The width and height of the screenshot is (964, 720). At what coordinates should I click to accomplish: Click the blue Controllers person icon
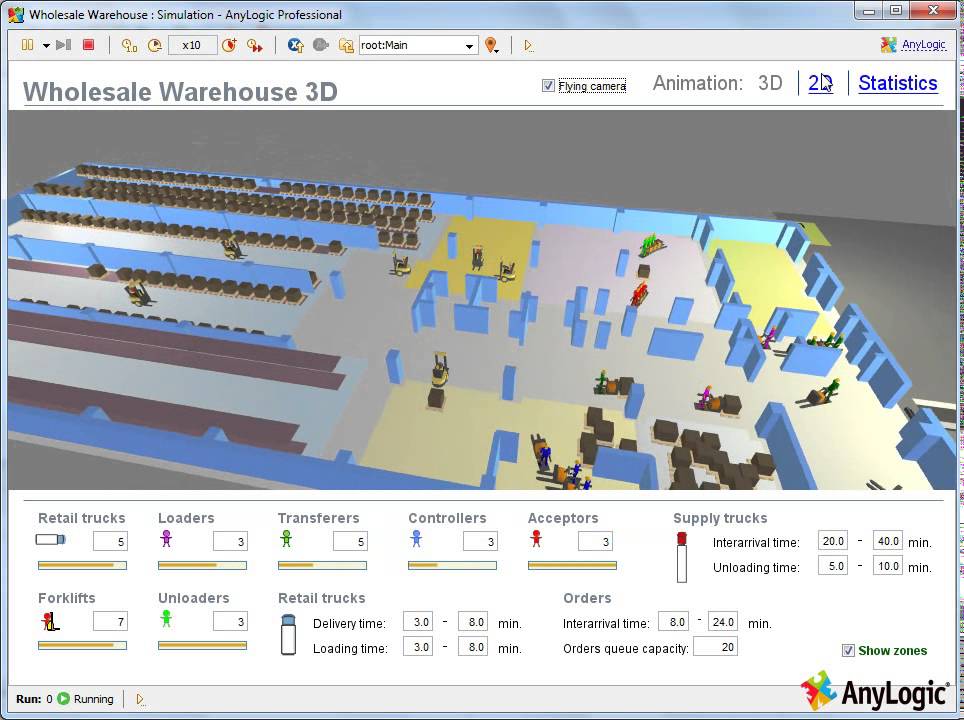tap(416, 539)
